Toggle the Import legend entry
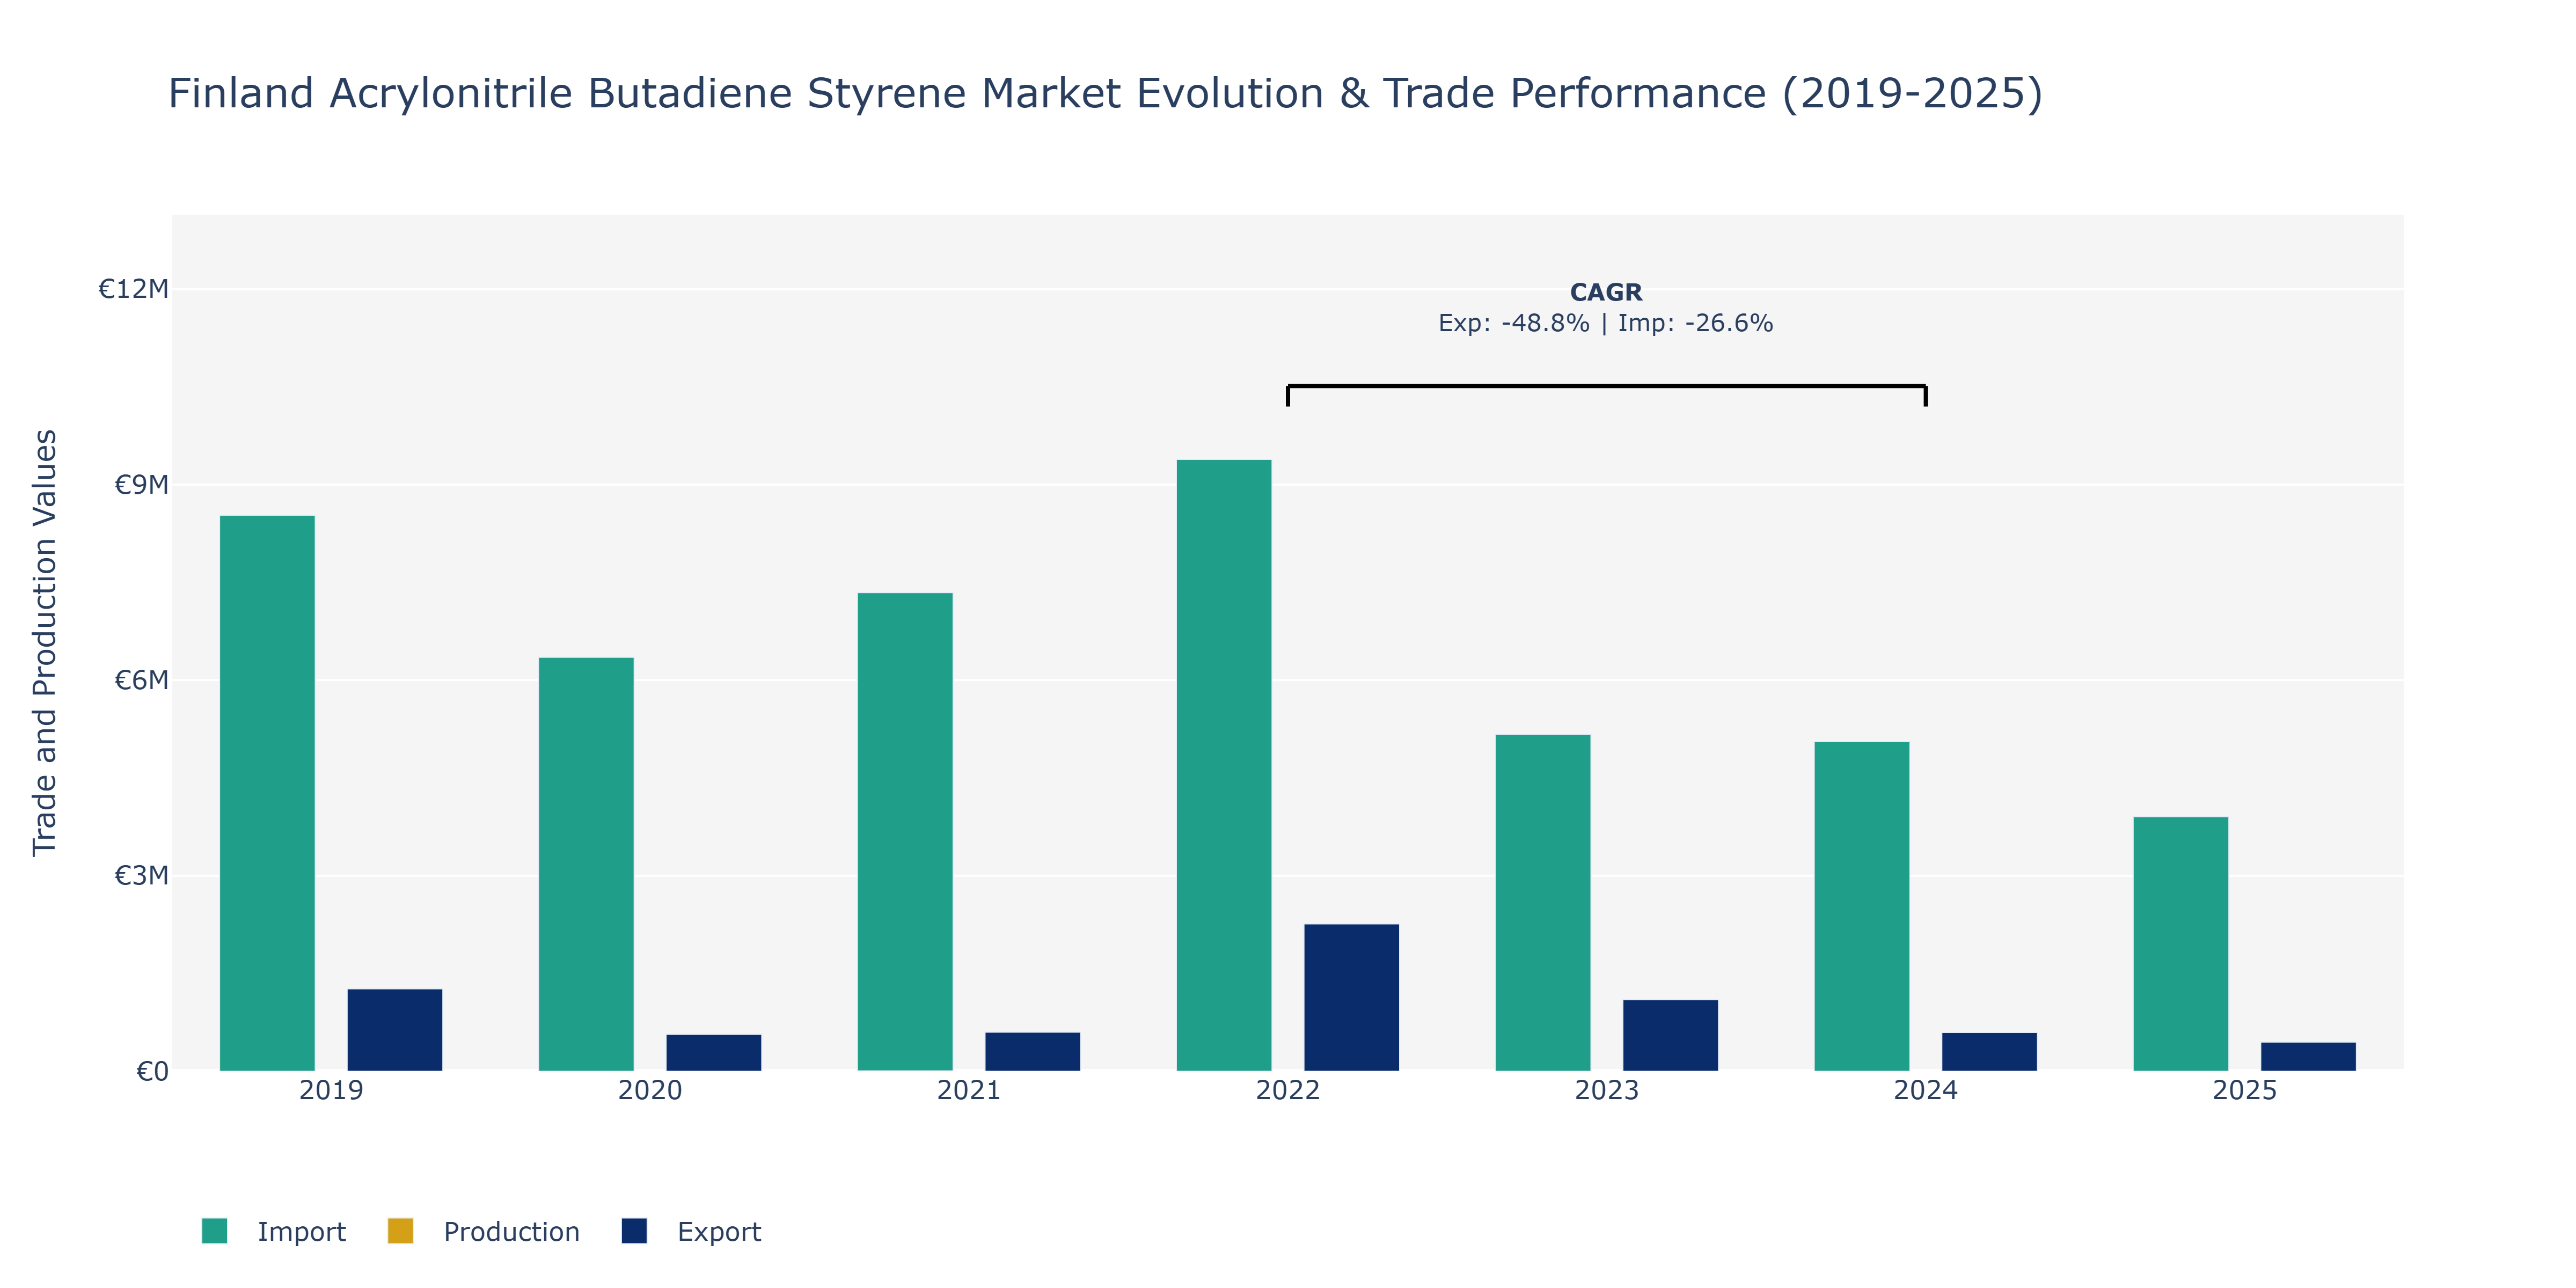 point(273,1231)
